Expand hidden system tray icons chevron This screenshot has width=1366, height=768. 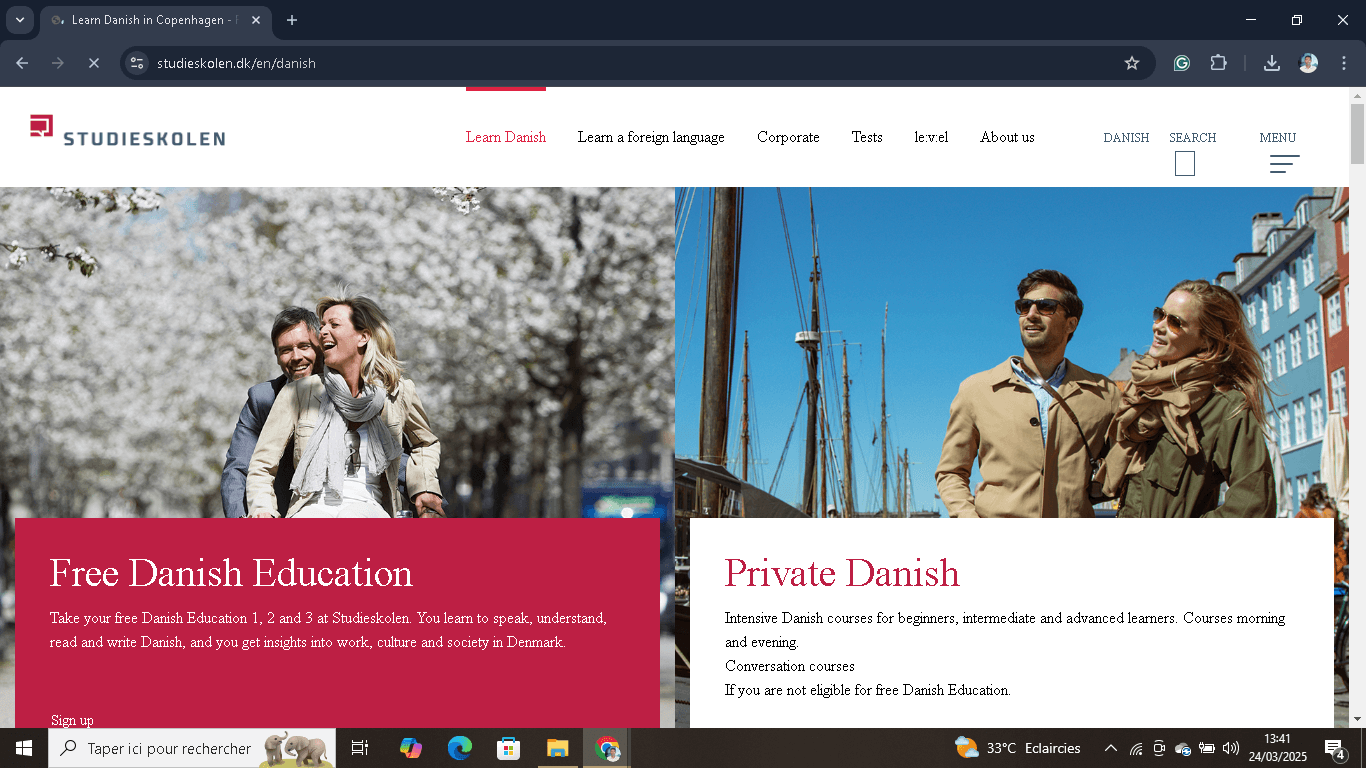(1110, 748)
